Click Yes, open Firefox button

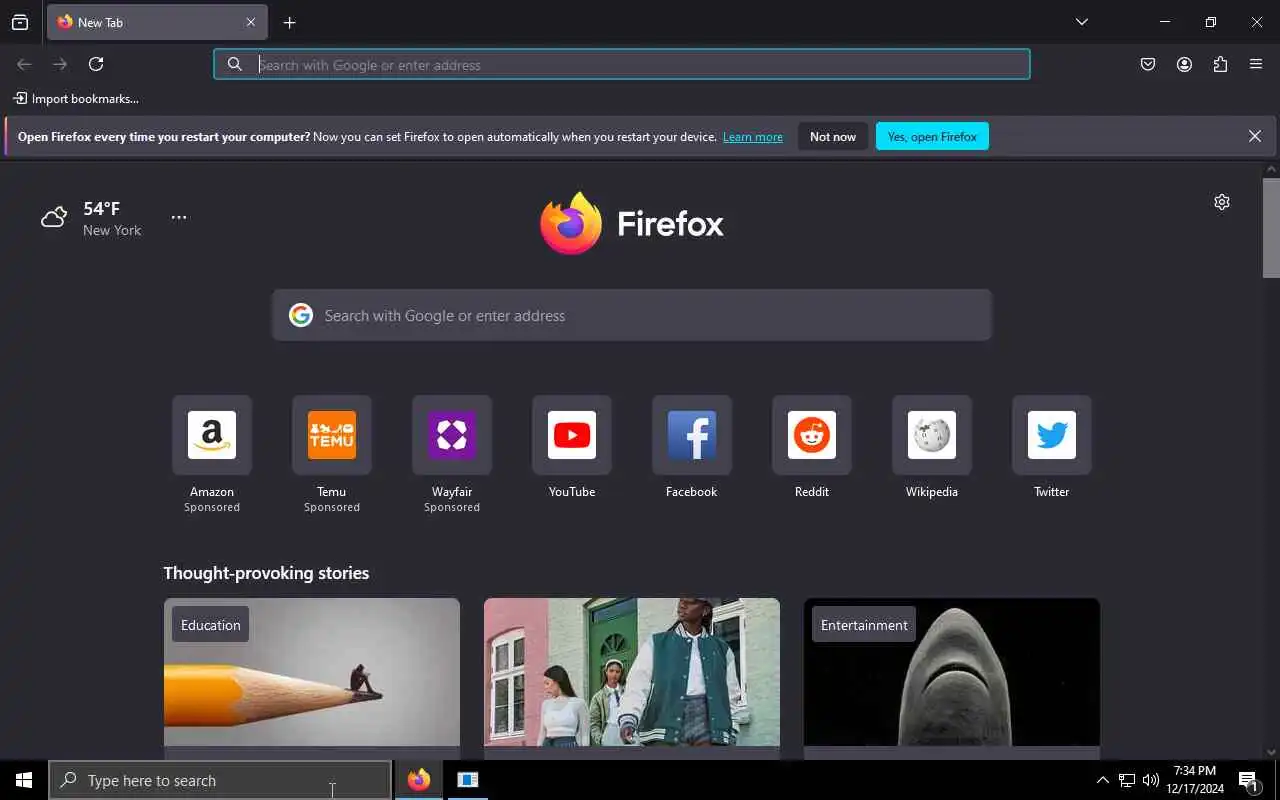[x=932, y=137]
